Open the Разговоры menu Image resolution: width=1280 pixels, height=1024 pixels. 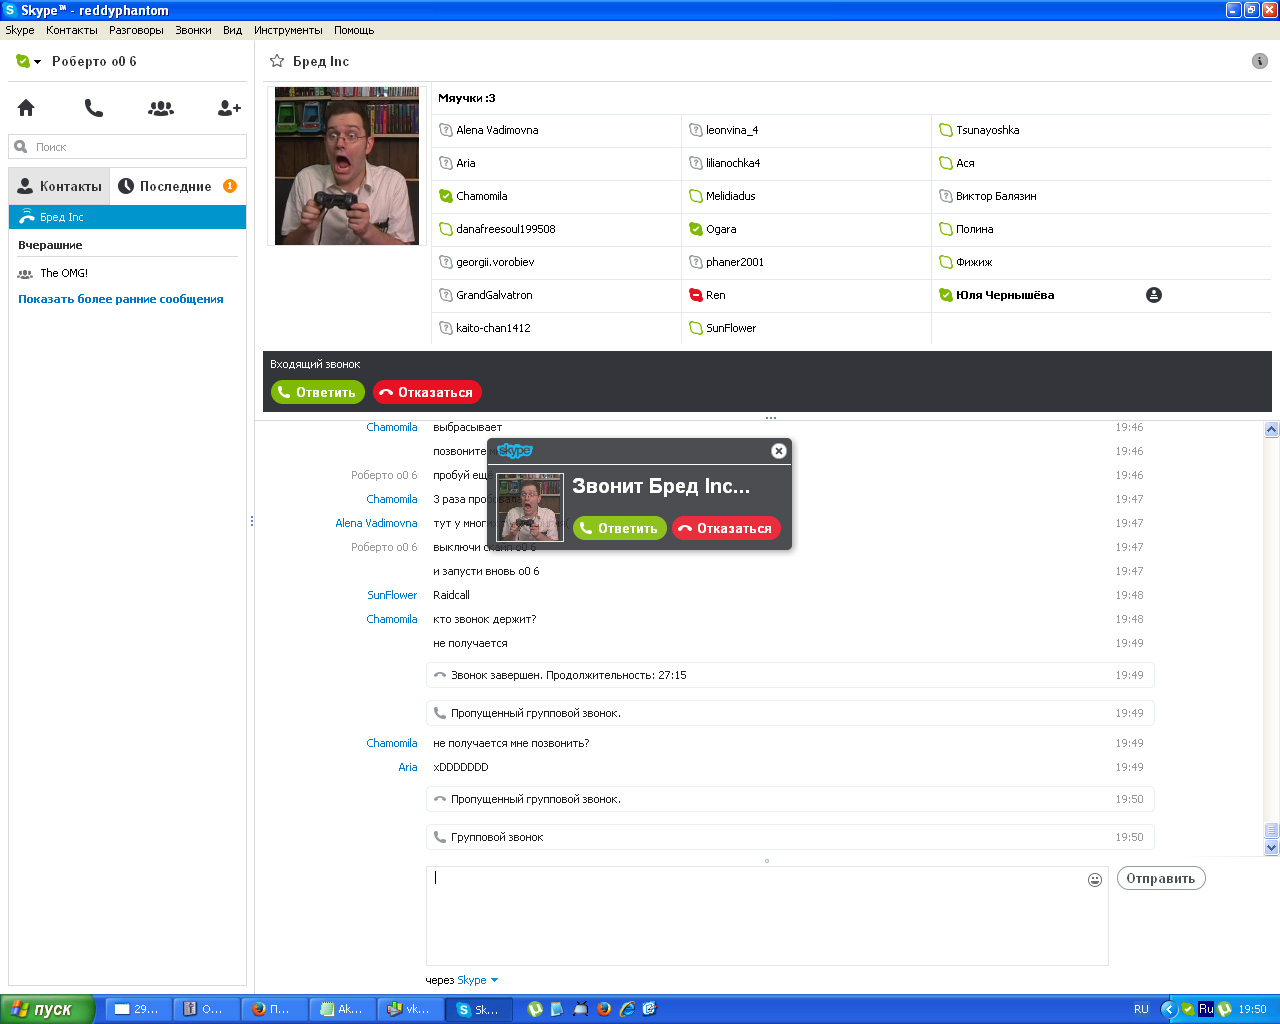coord(136,30)
